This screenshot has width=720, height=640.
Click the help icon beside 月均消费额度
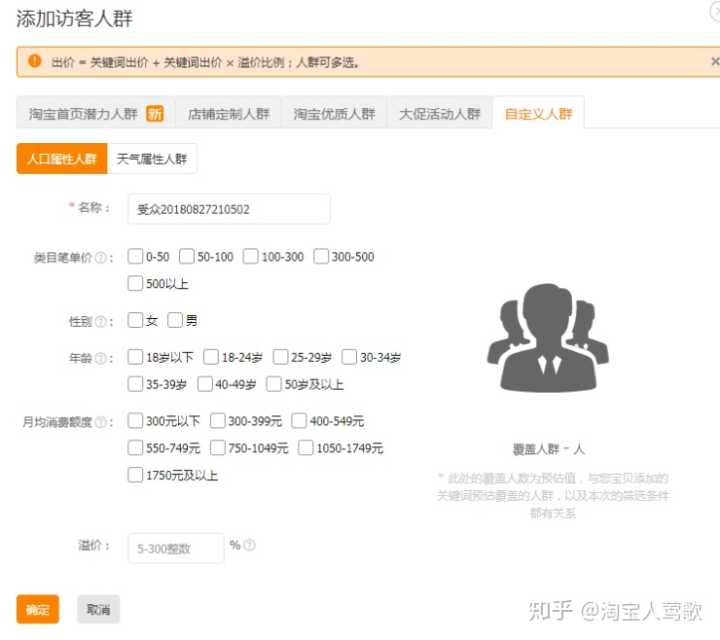pyautogui.click(x=102, y=422)
